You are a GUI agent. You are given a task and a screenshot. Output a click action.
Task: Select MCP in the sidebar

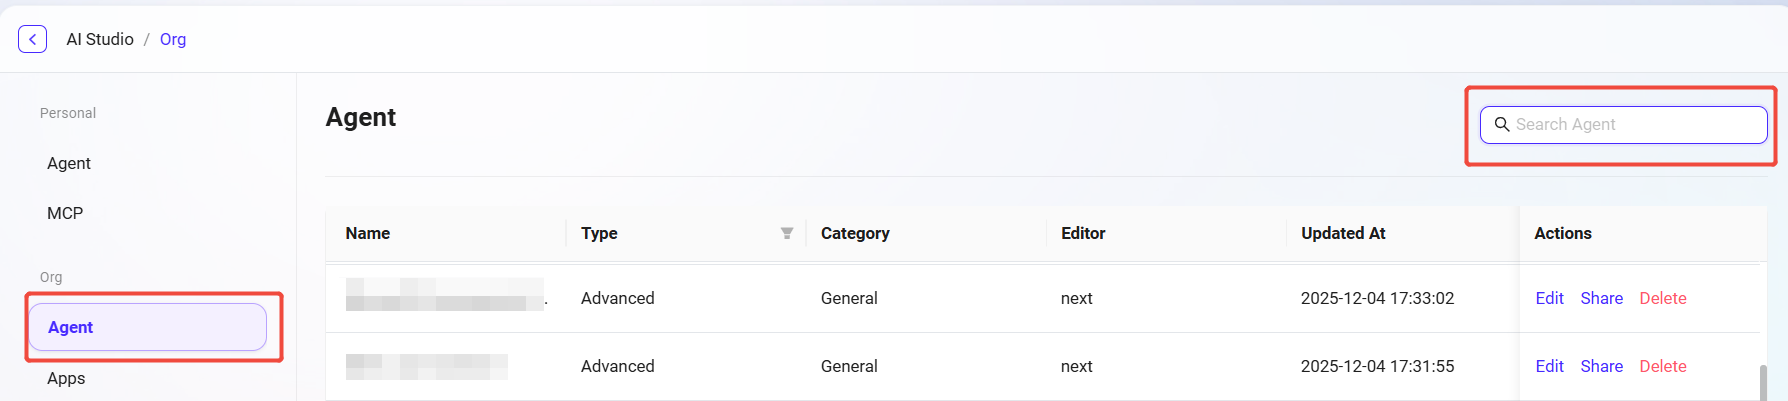(x=65, y=213)
